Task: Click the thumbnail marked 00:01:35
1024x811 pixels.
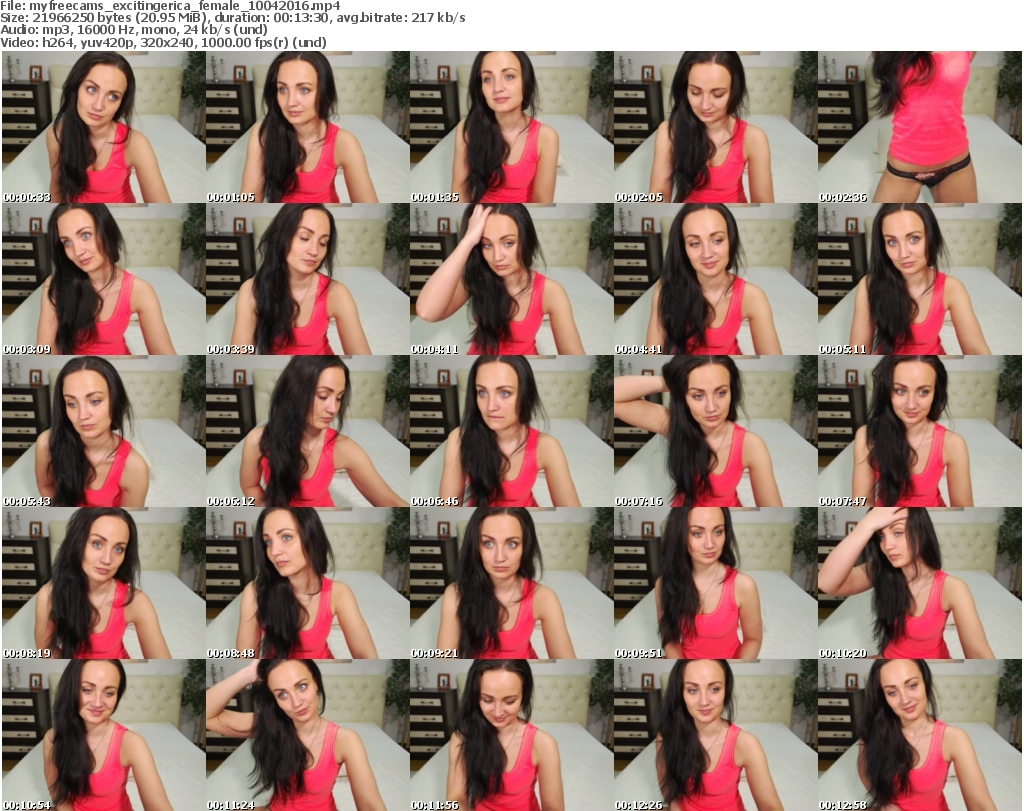Action: point(511,127)
